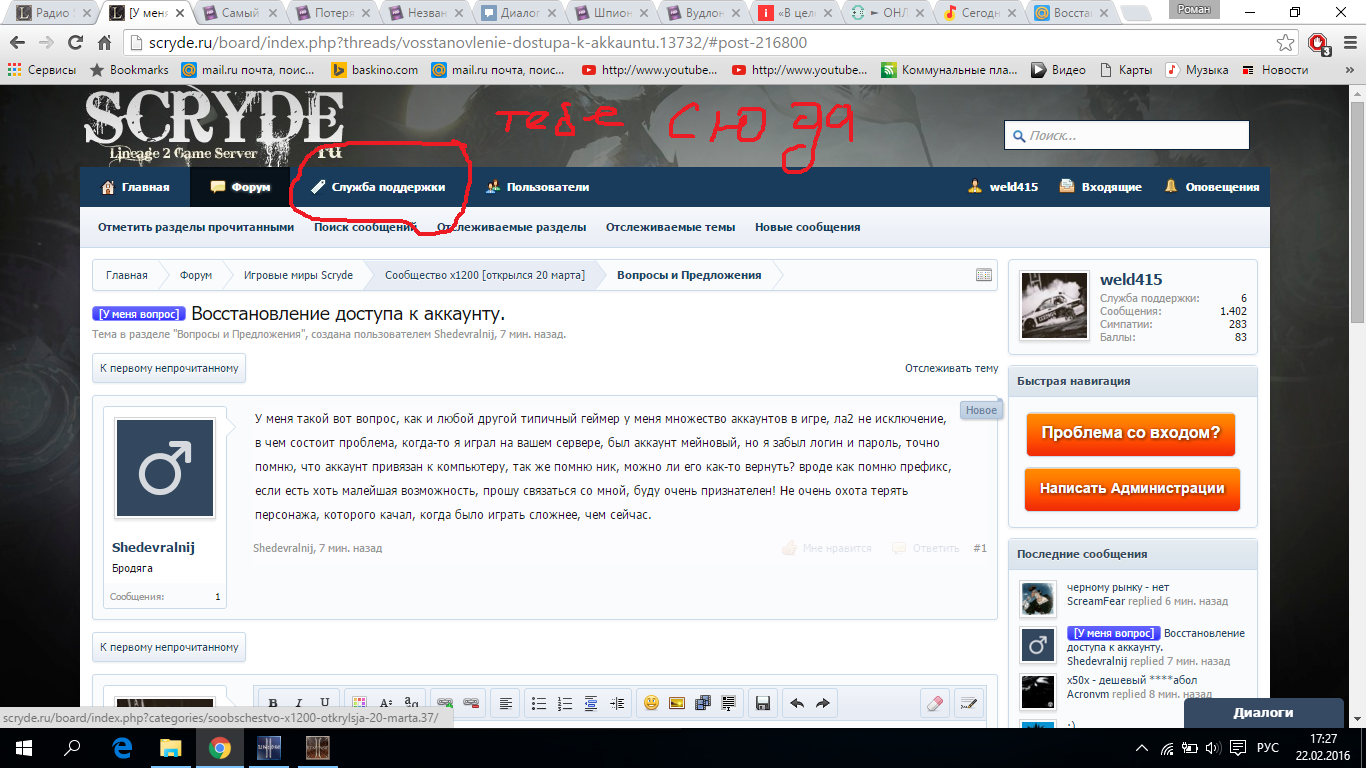Click the insert link icon in editor
Viewport: 1366px width, 768px height.
445,703
